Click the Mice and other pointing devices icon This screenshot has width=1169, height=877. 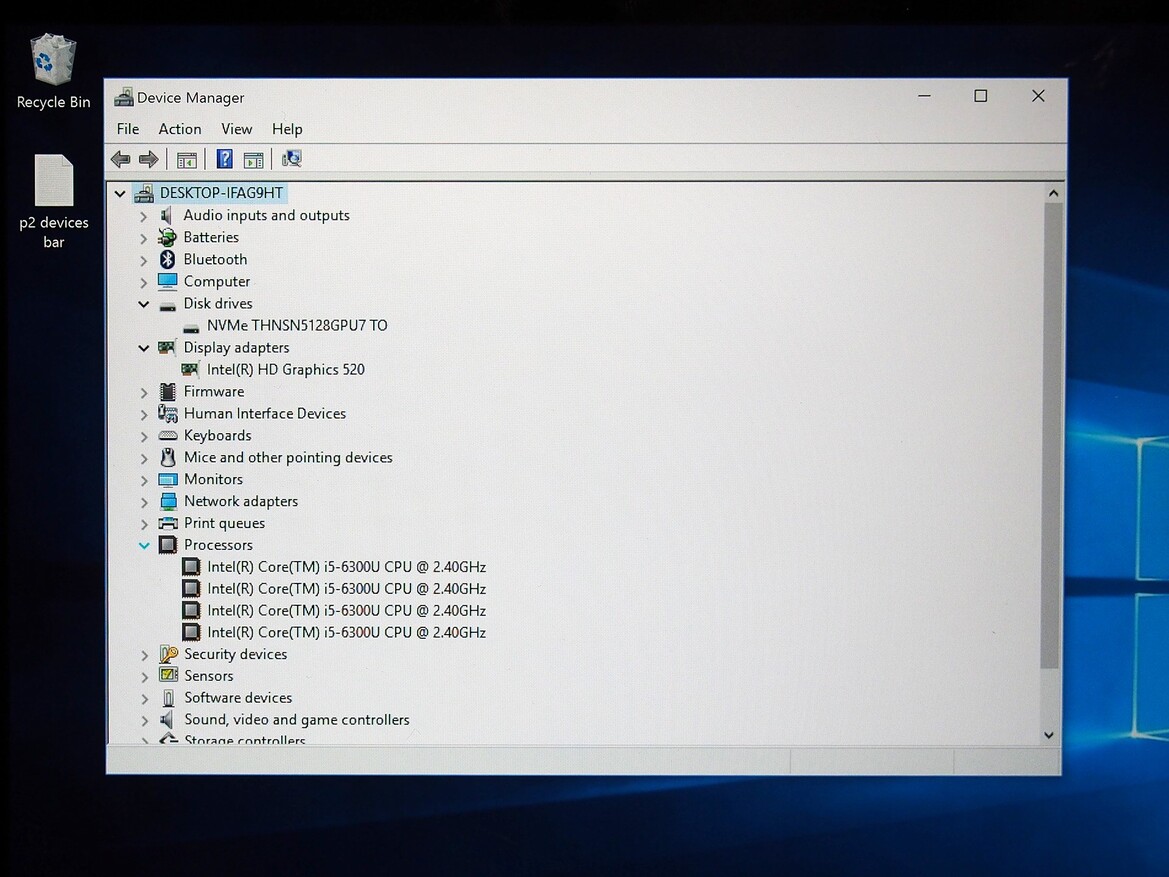point(168,457)
